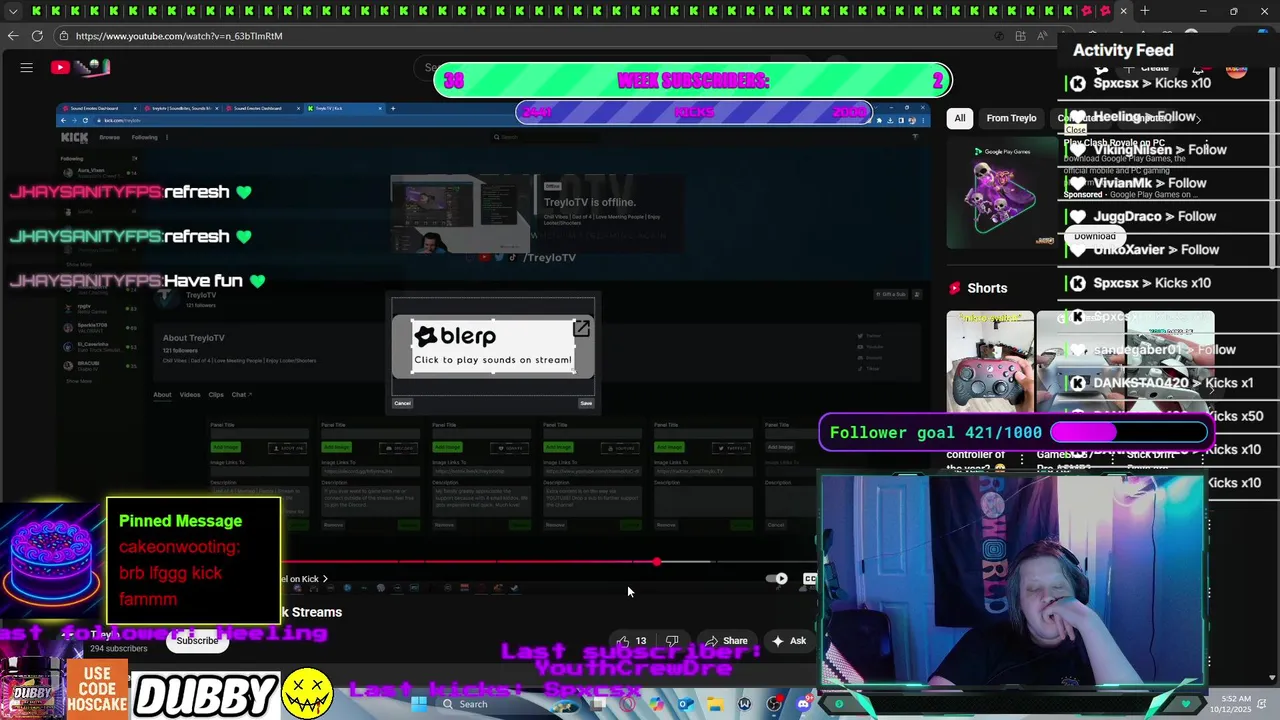Click the blerp play sounds panel
1280x720 pixels.
[493, 347]
